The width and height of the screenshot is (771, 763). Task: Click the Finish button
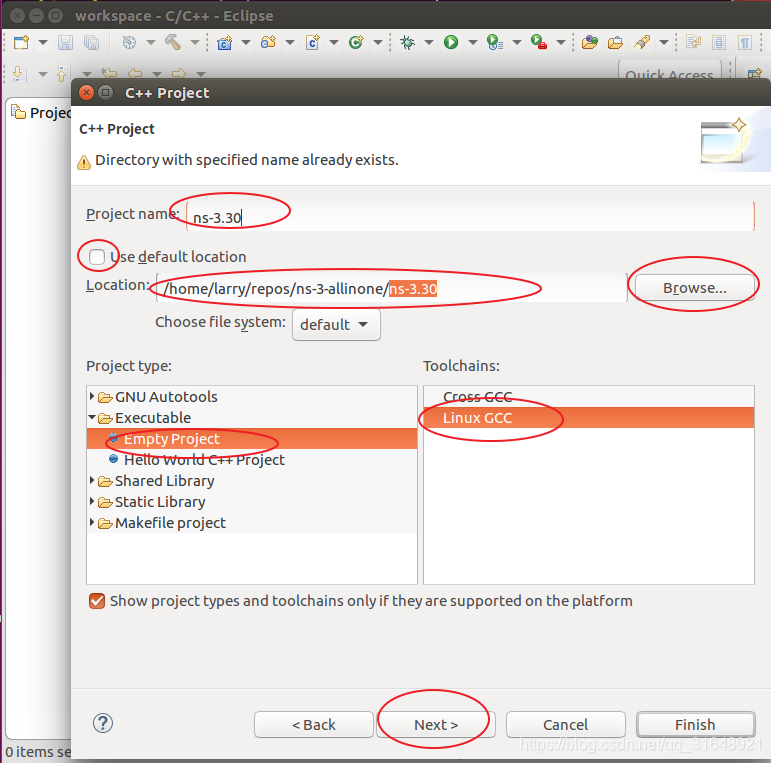click(x=695, y=725)
